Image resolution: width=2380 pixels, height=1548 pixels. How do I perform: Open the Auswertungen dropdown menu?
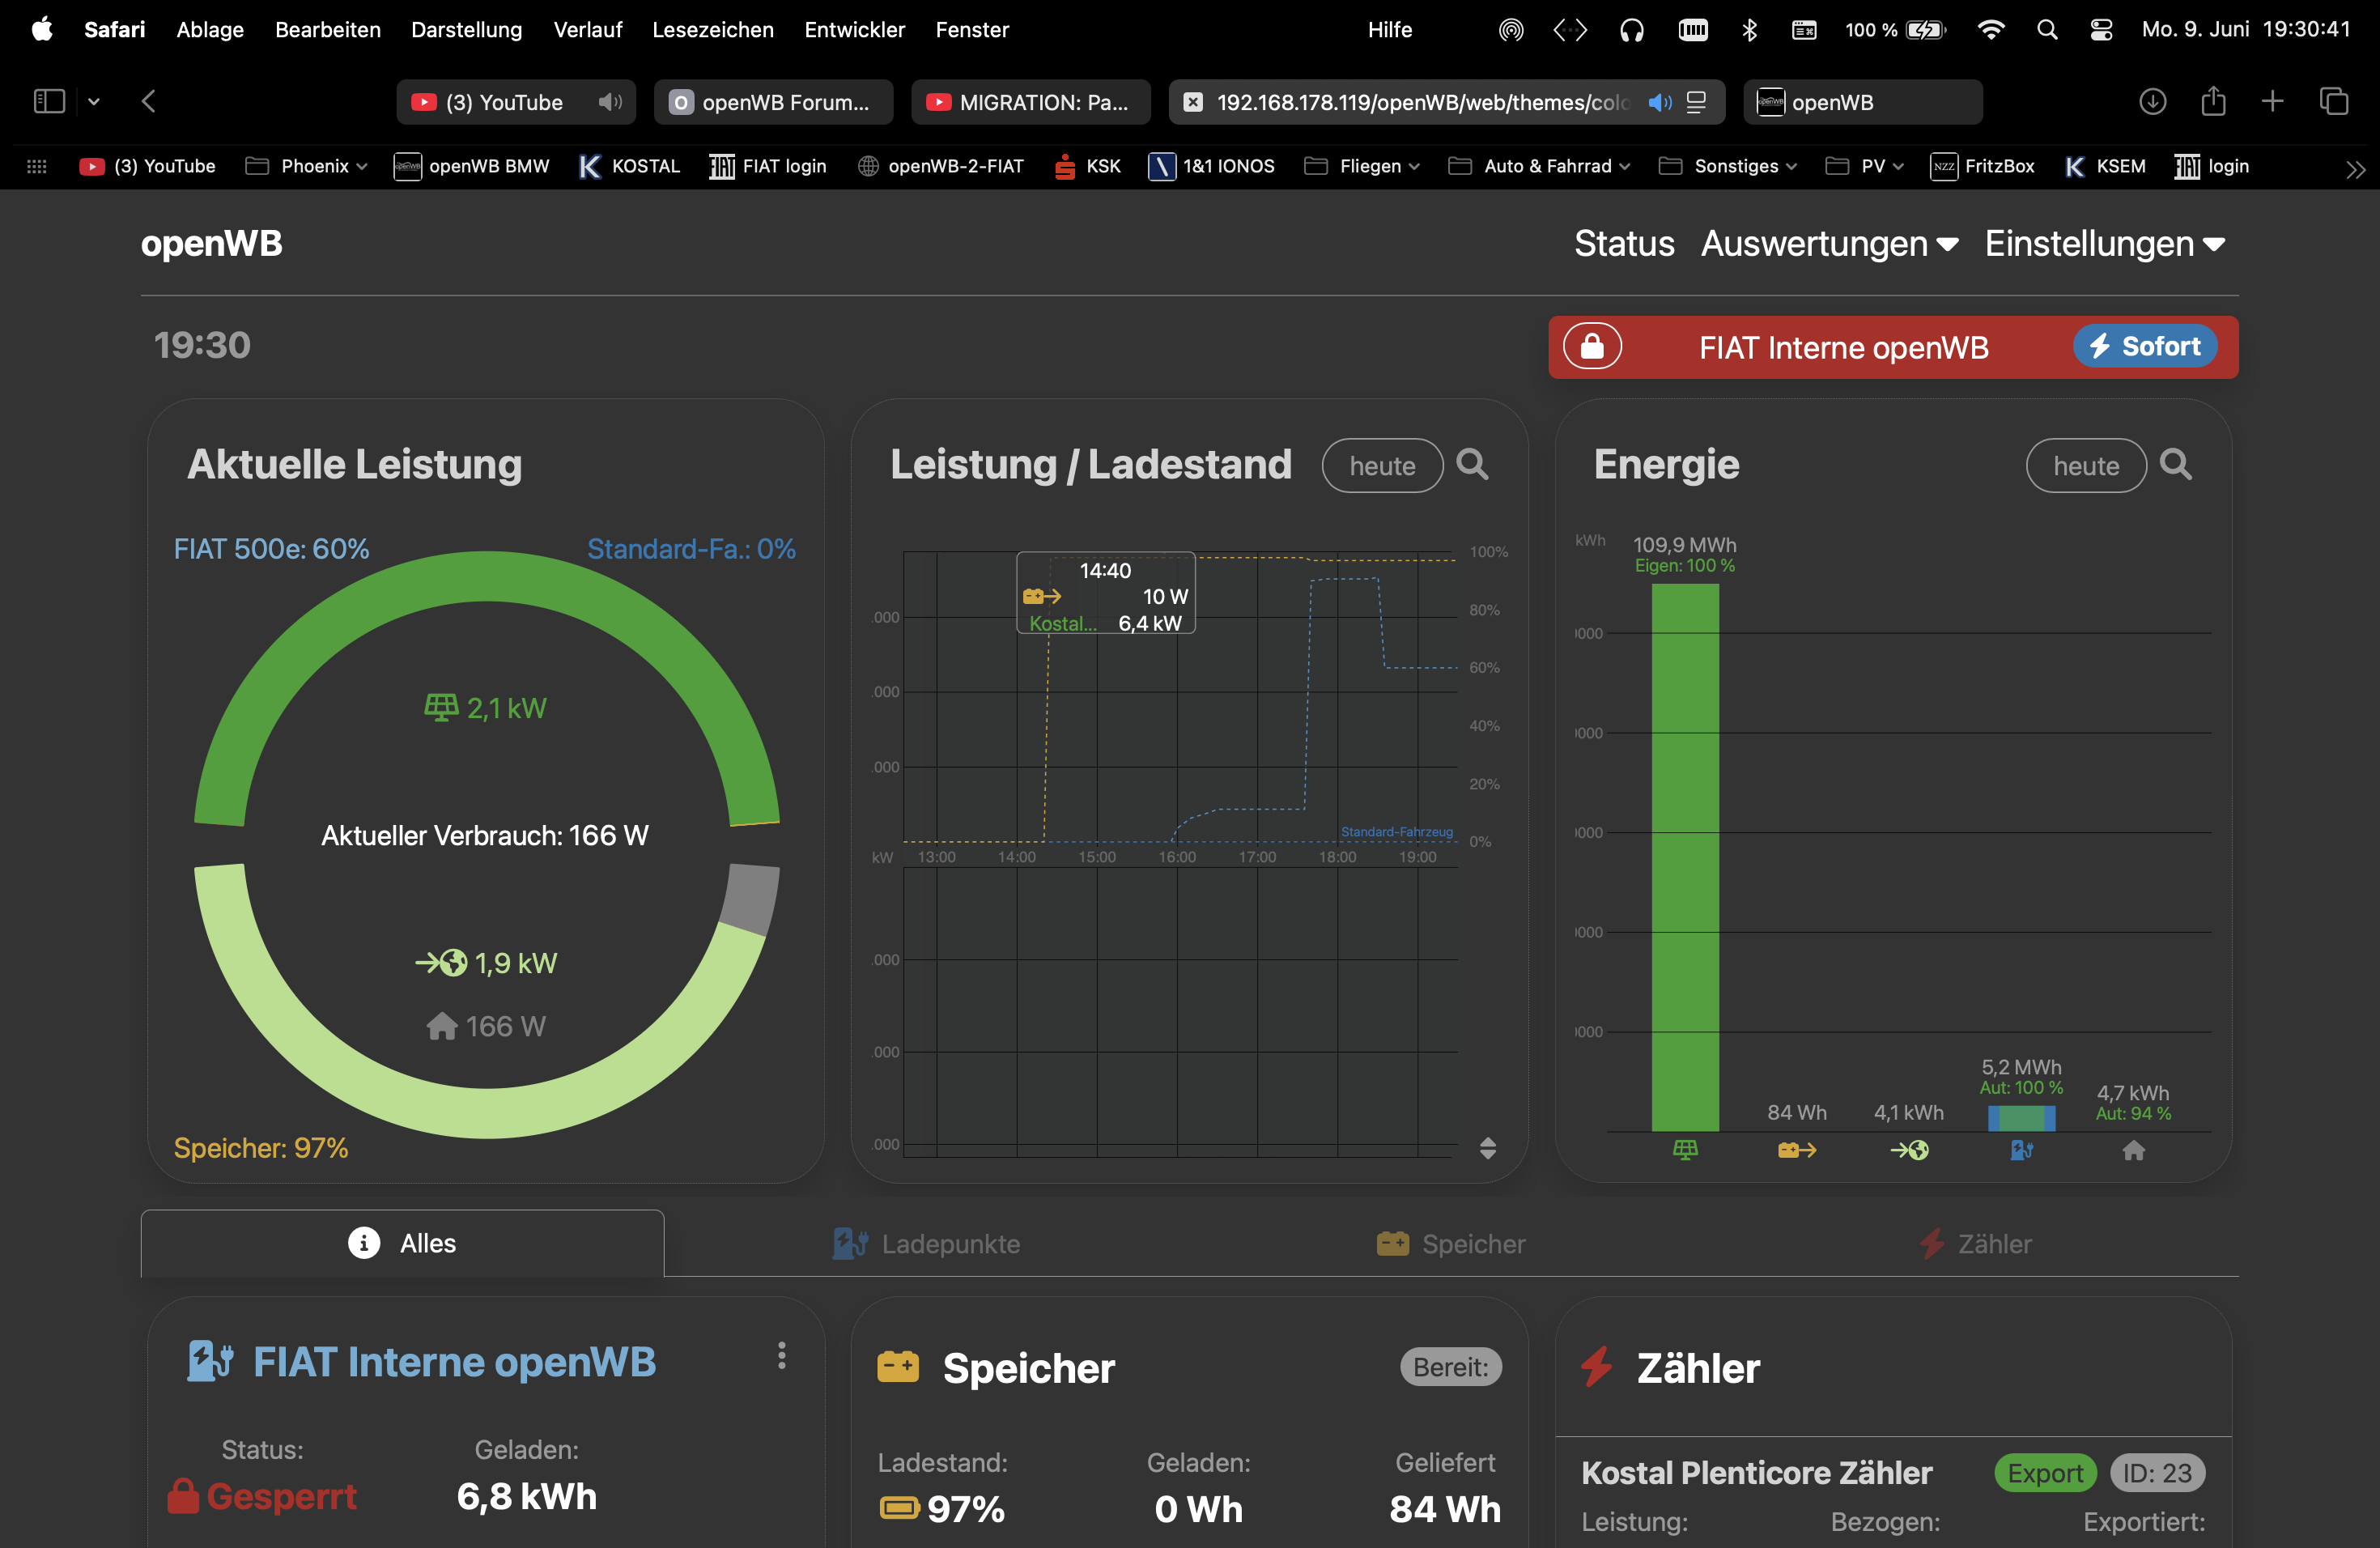coord(1829,244)
